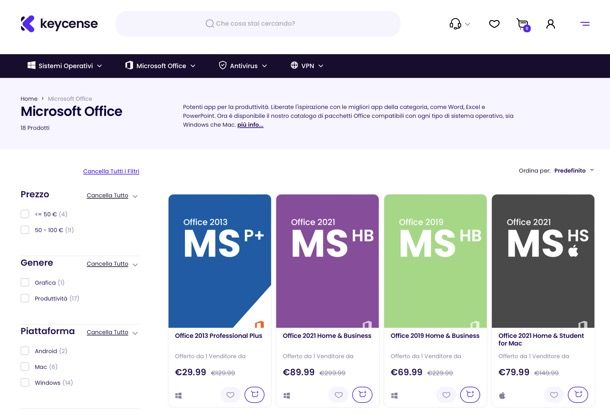
Task: Open the purple Office 2021 MS HB thumbnail
Action: click(328, 261)
